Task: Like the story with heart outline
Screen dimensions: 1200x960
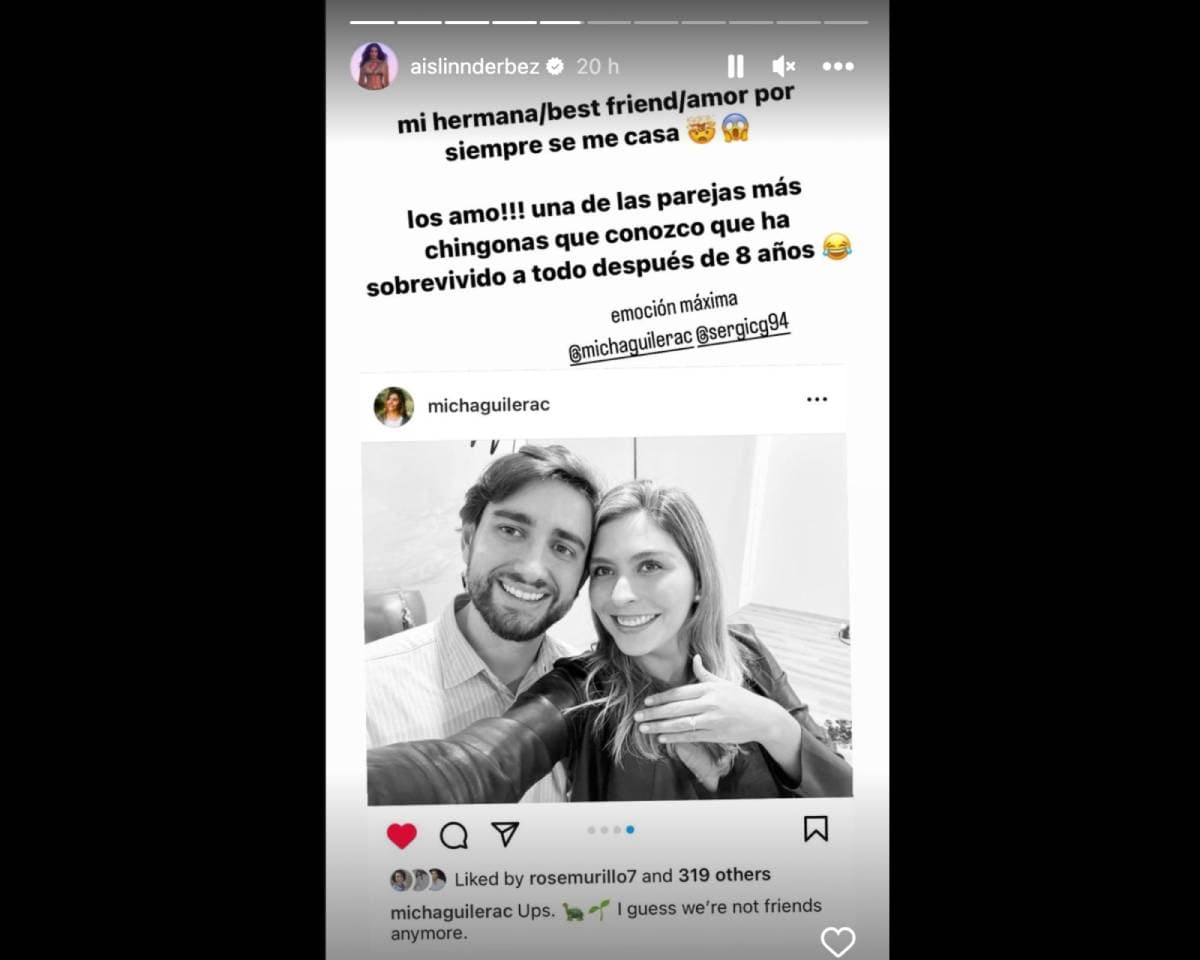Action: click(838, 941)
